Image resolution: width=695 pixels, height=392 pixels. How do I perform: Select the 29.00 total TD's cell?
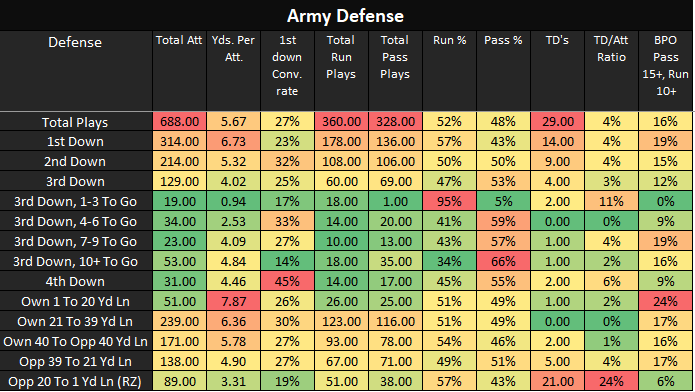tap(558, 122)
